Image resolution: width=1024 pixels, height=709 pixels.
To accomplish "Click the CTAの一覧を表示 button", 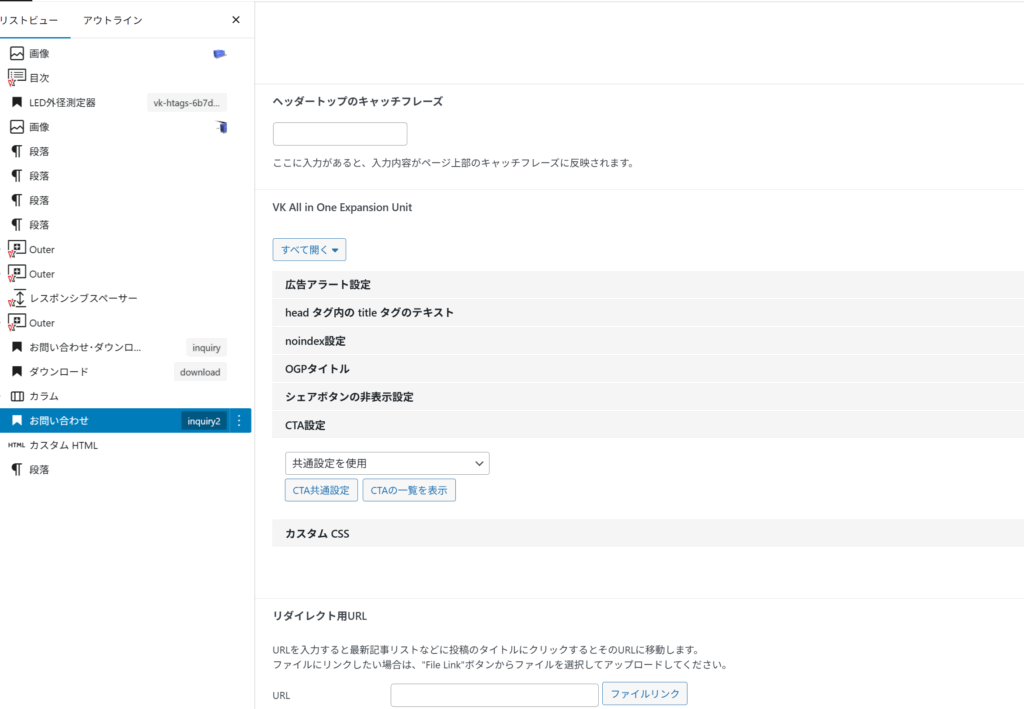I will tap(409, 490).
